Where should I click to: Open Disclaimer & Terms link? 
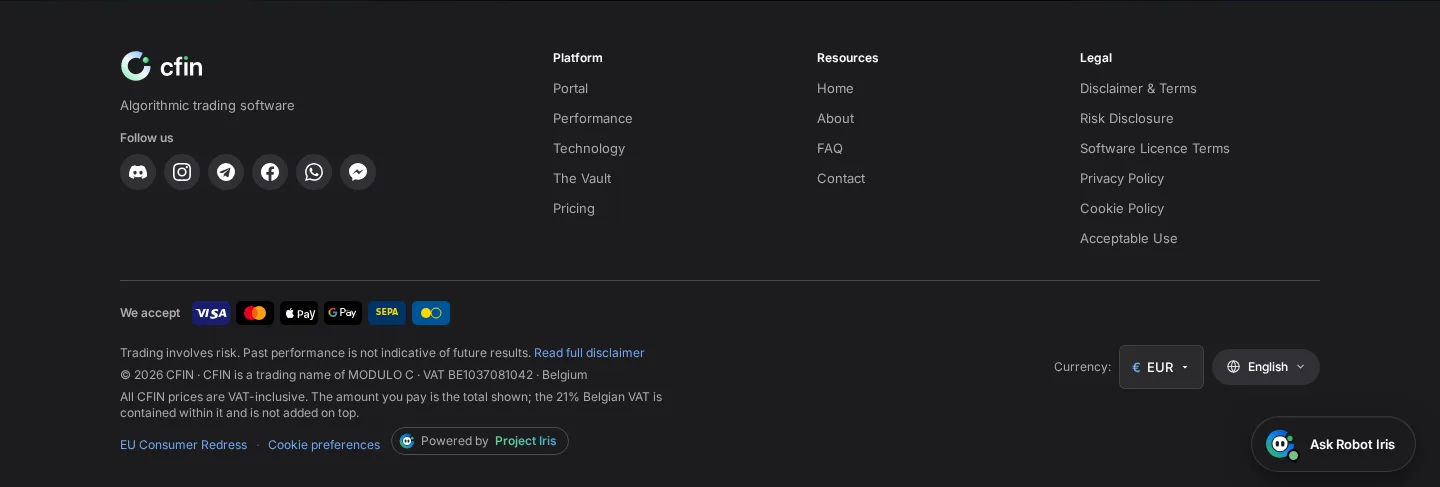coord(1138,88)
